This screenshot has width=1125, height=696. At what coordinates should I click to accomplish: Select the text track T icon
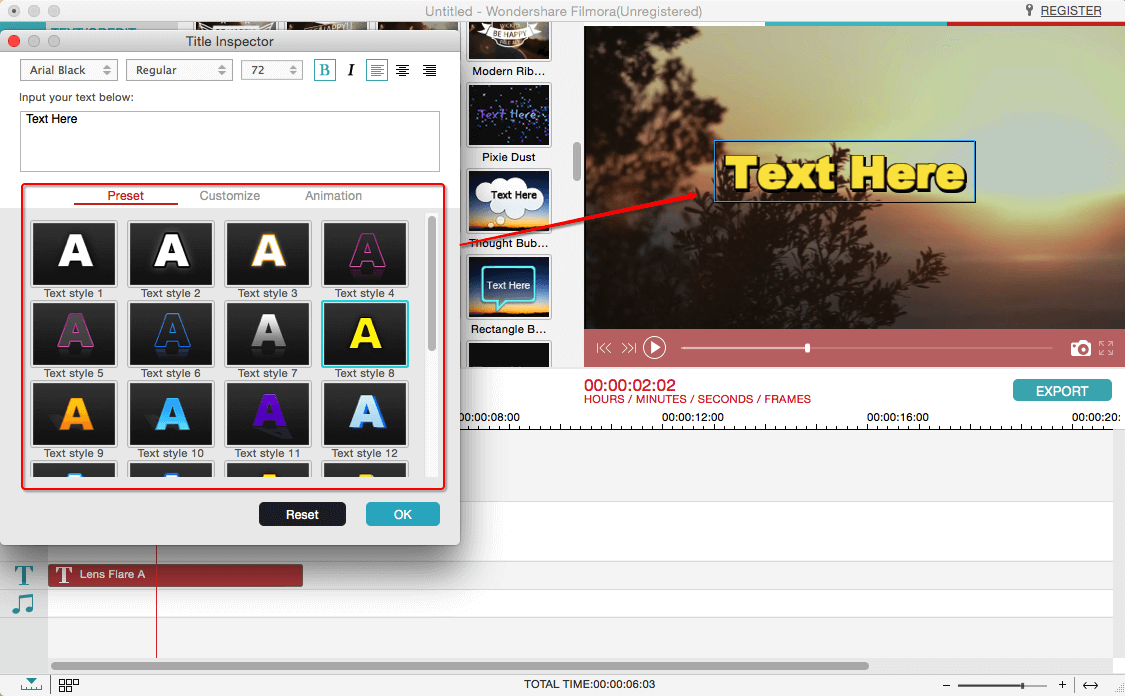click(x=24, y=575)
